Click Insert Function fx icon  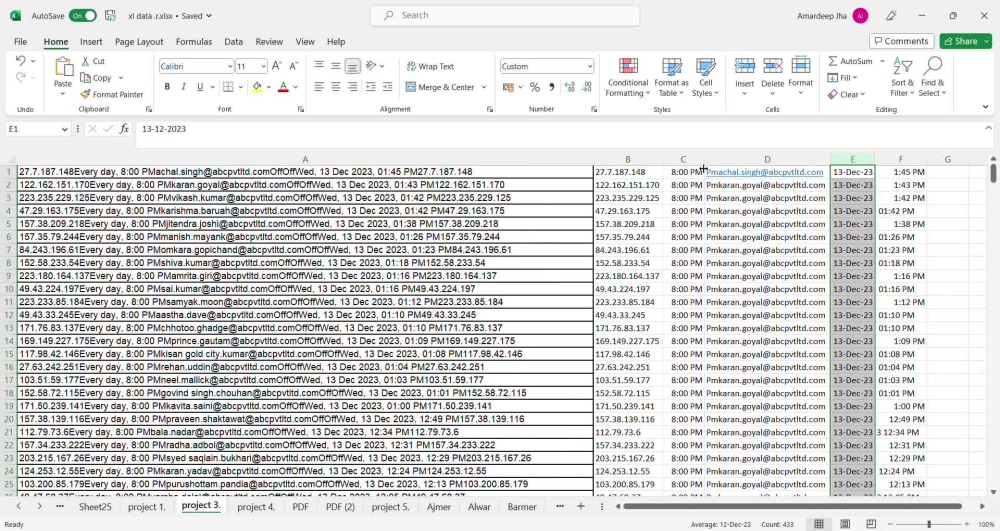(x=124, y=129)
